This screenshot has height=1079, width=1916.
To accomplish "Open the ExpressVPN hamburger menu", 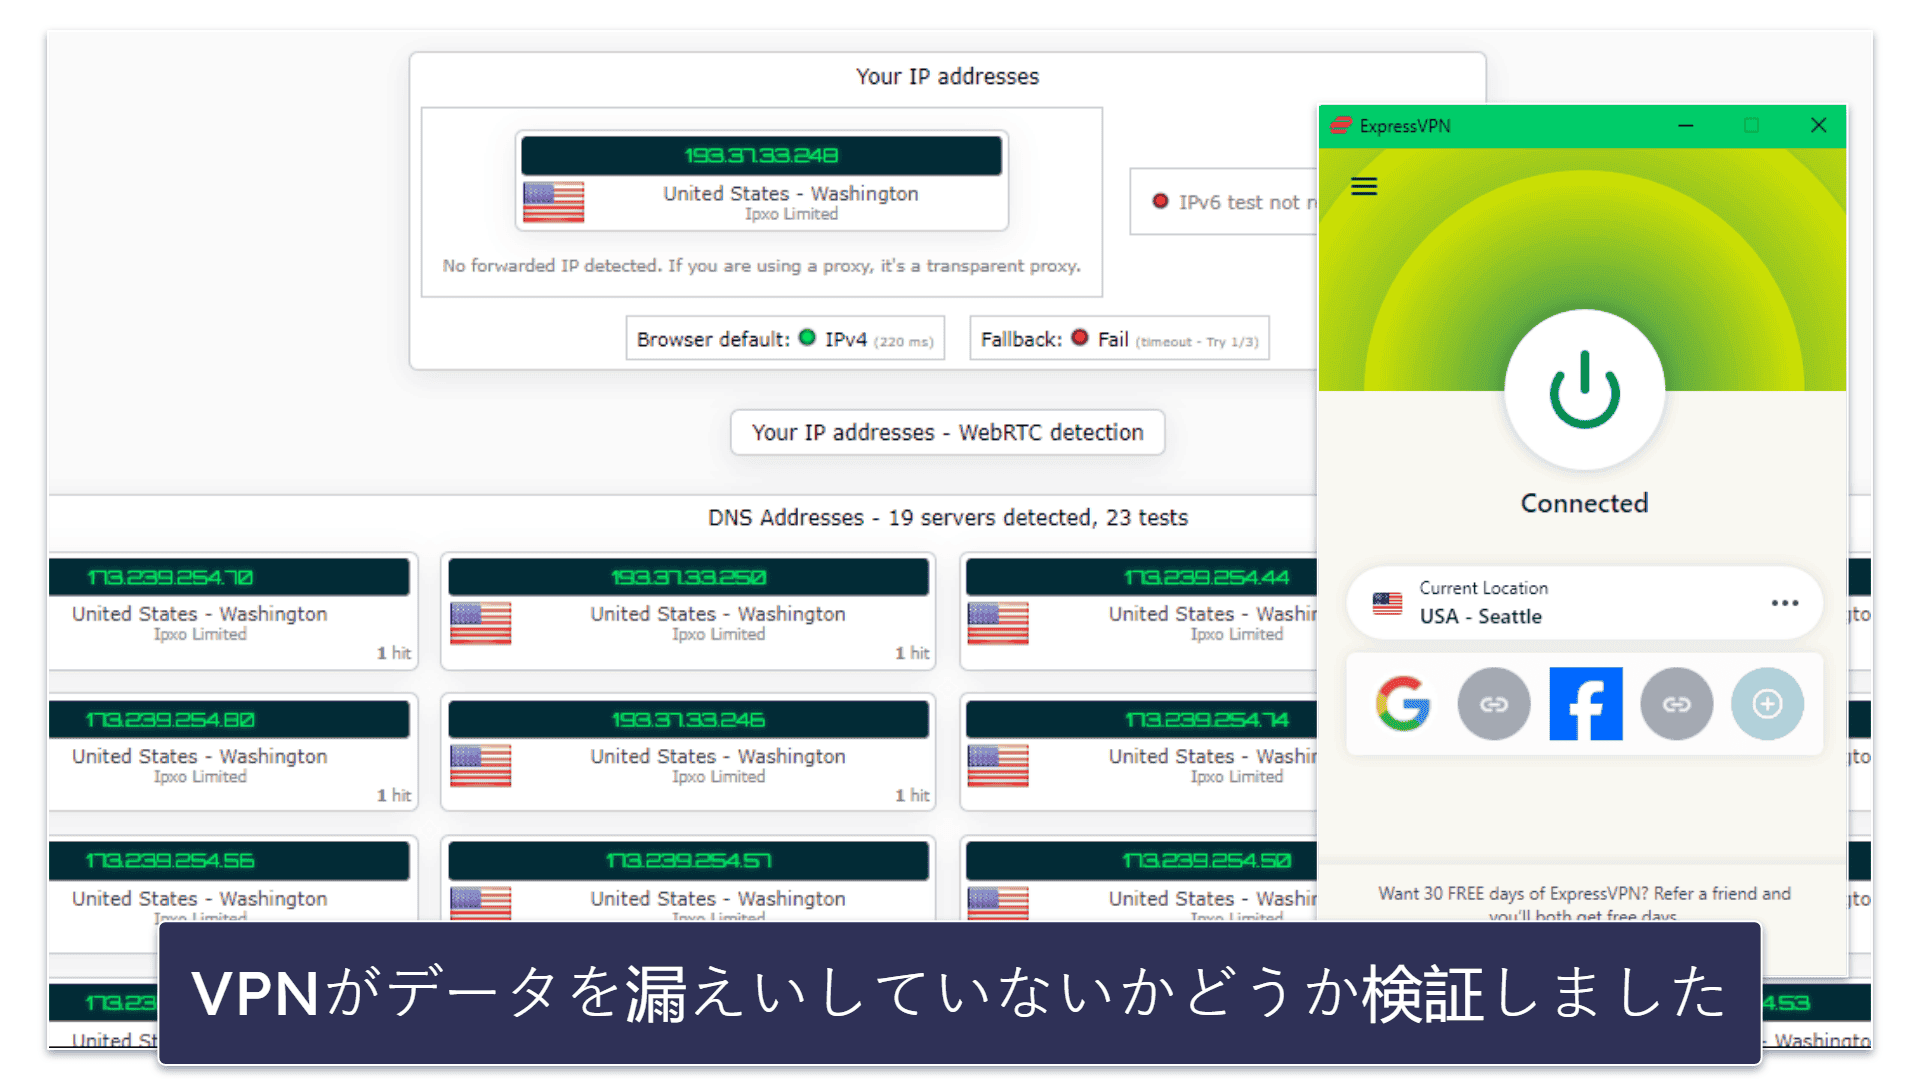I will pos(1364,187).
